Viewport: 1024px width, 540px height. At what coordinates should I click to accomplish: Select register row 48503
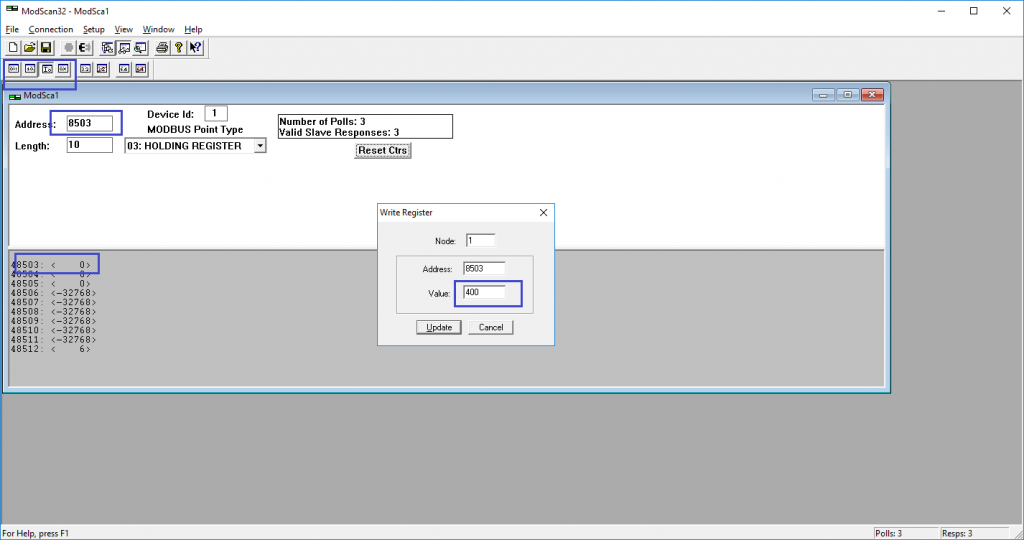[51, 265]
